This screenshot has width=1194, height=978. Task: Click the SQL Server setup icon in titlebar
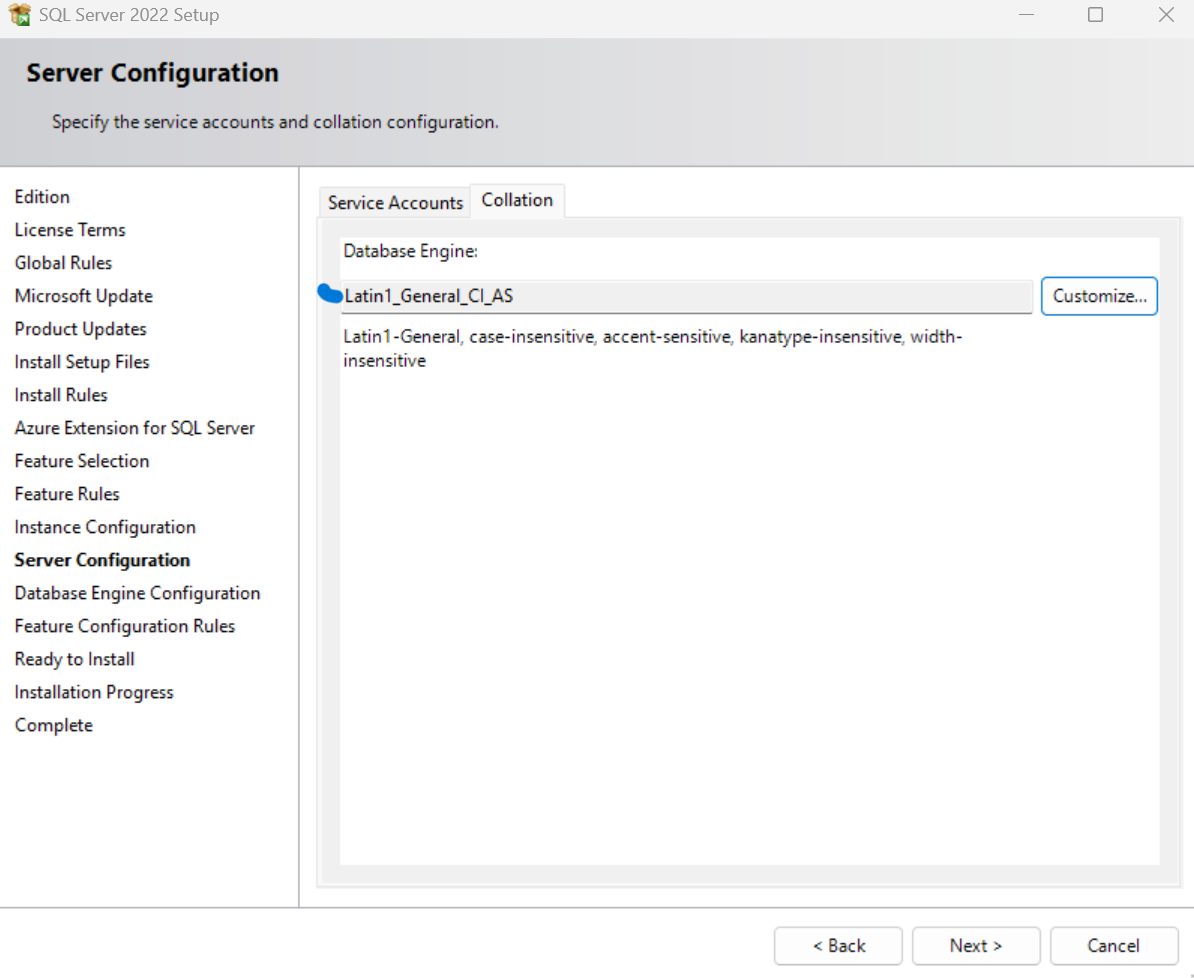[x=18, y=15]
